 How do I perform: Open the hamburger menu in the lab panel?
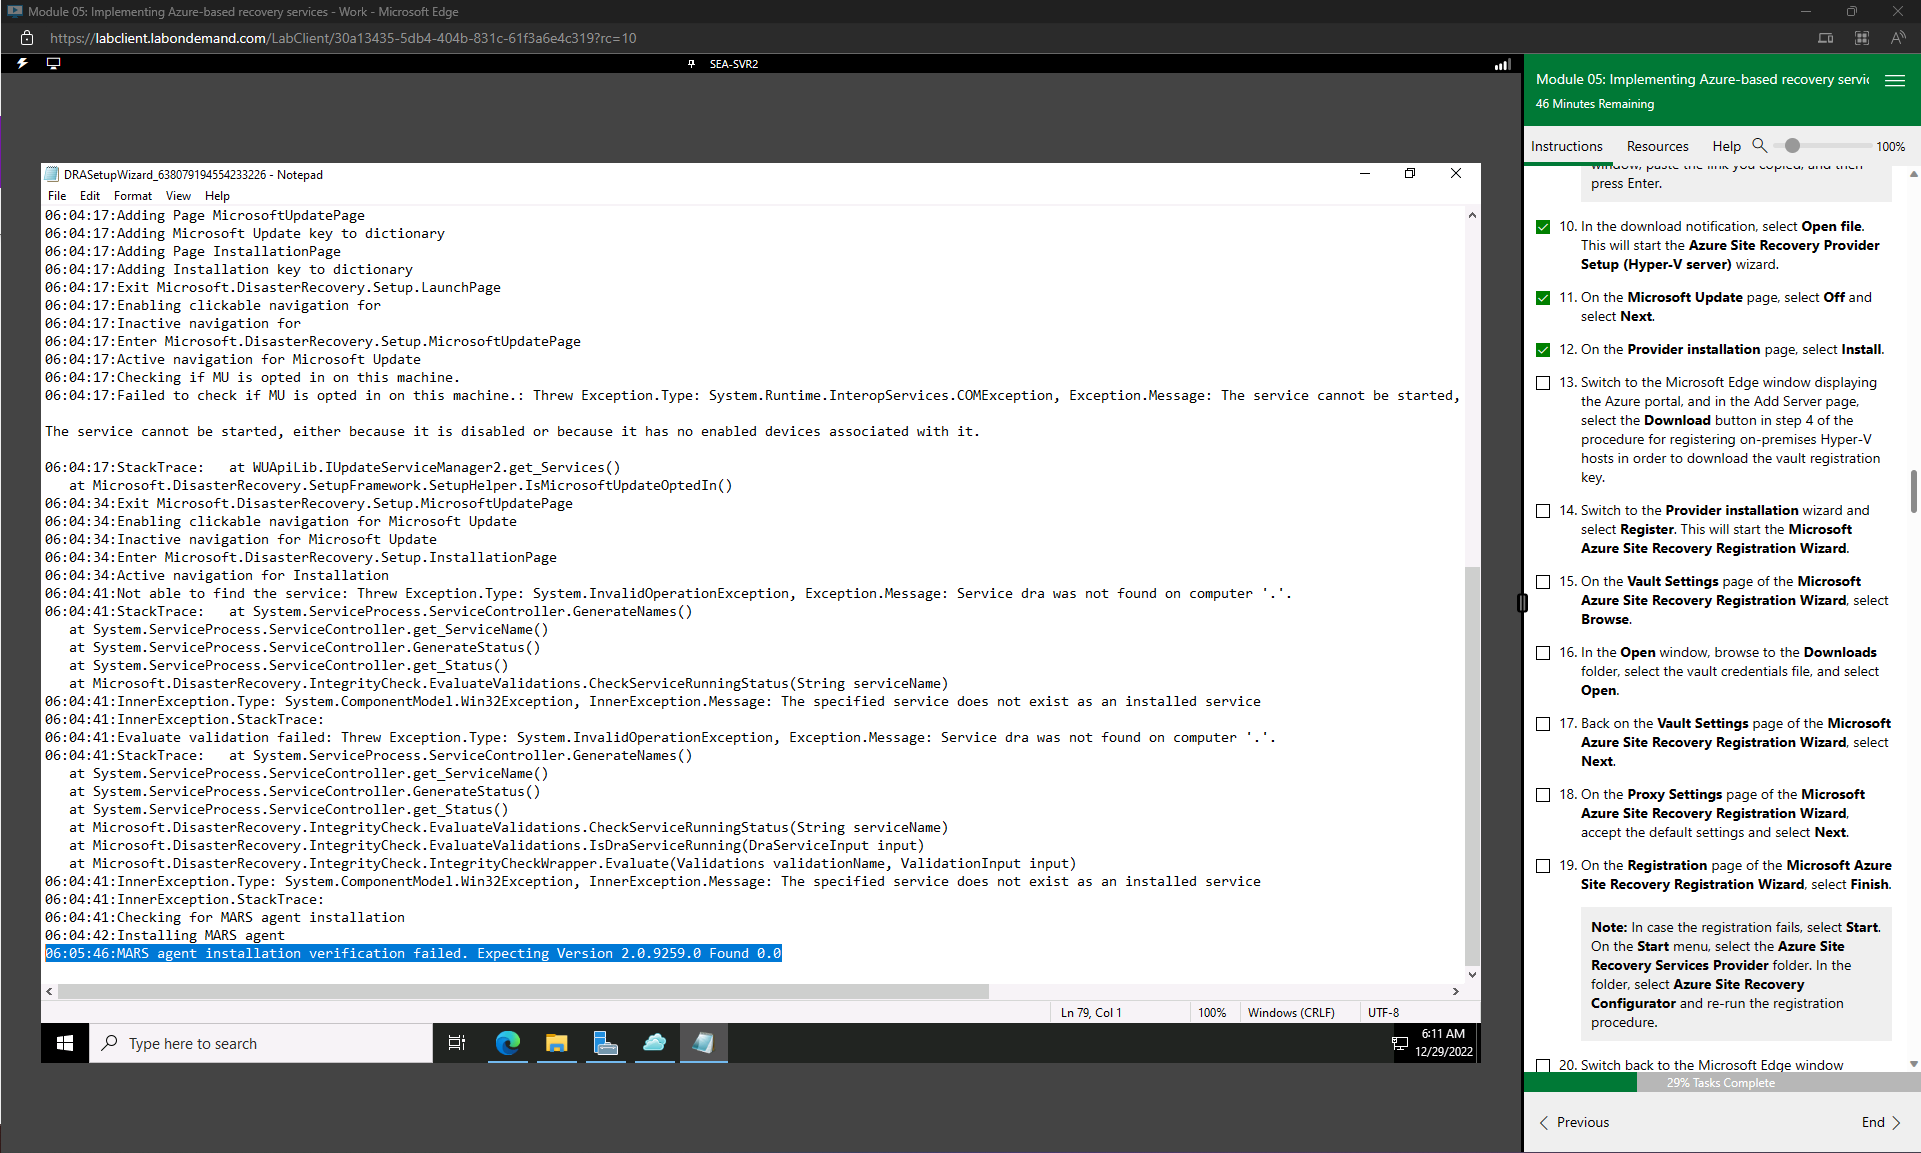click(x=1896, y=81)
